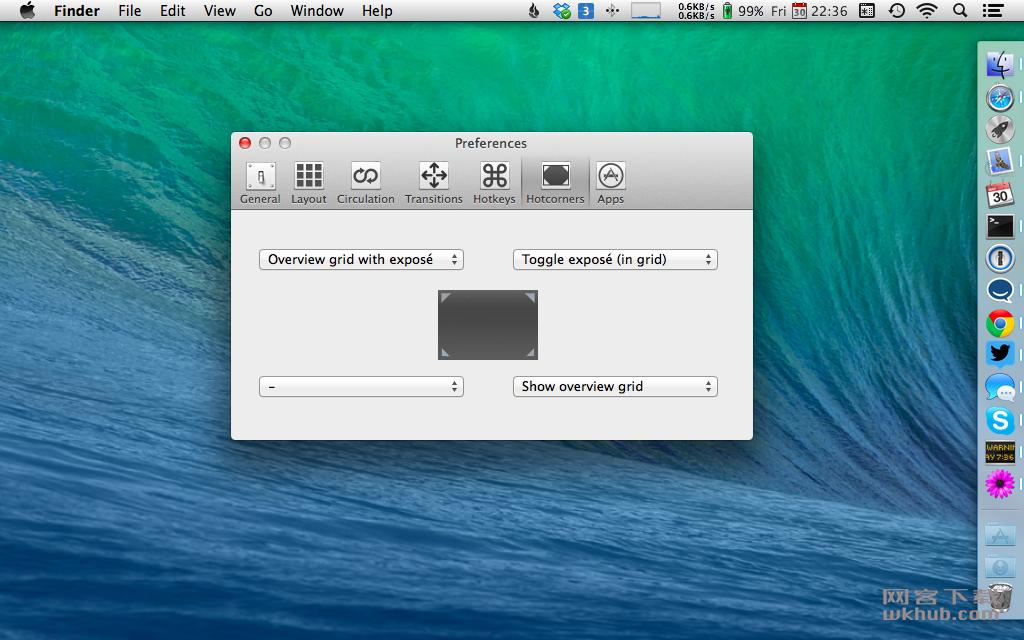This screenshot has height=640, width=1024.
Task: Open Spotlight search
Action: [960, 10]
